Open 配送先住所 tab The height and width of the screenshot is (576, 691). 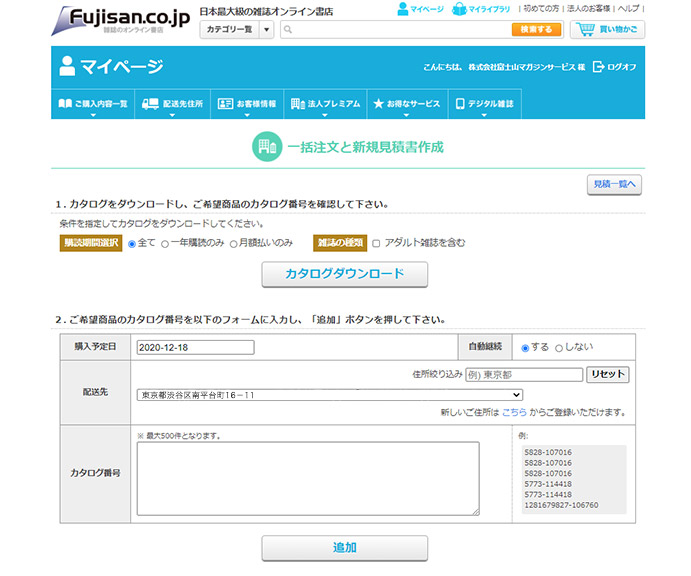click(172, 104)
